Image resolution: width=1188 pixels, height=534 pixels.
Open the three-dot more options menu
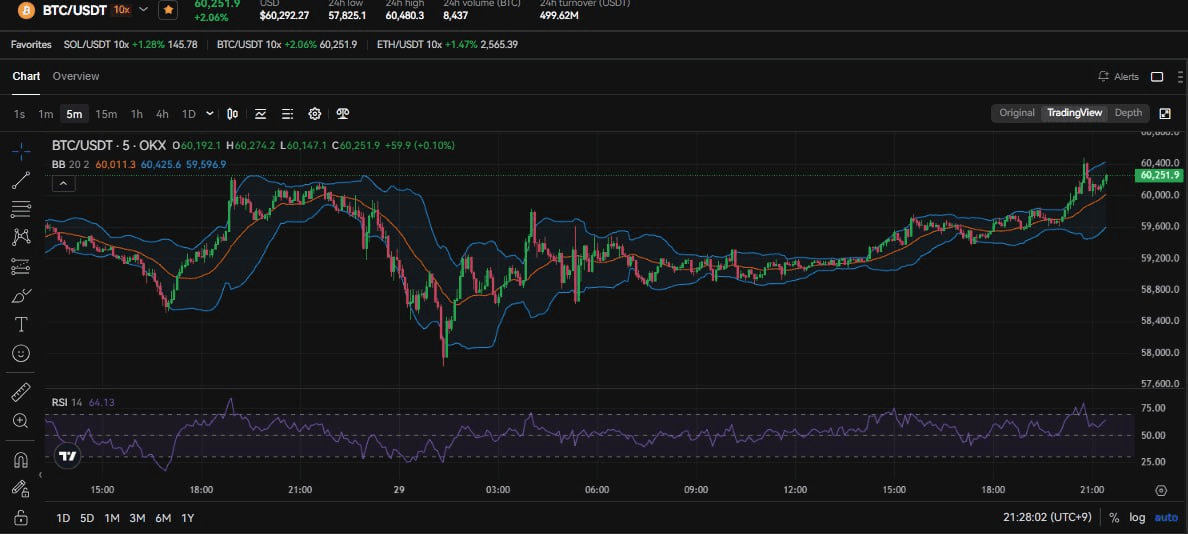[1180, 77]
